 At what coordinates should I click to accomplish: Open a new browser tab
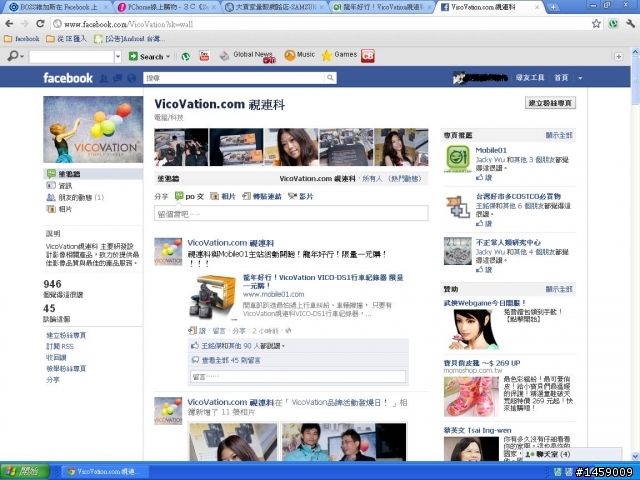coord(553,7)
